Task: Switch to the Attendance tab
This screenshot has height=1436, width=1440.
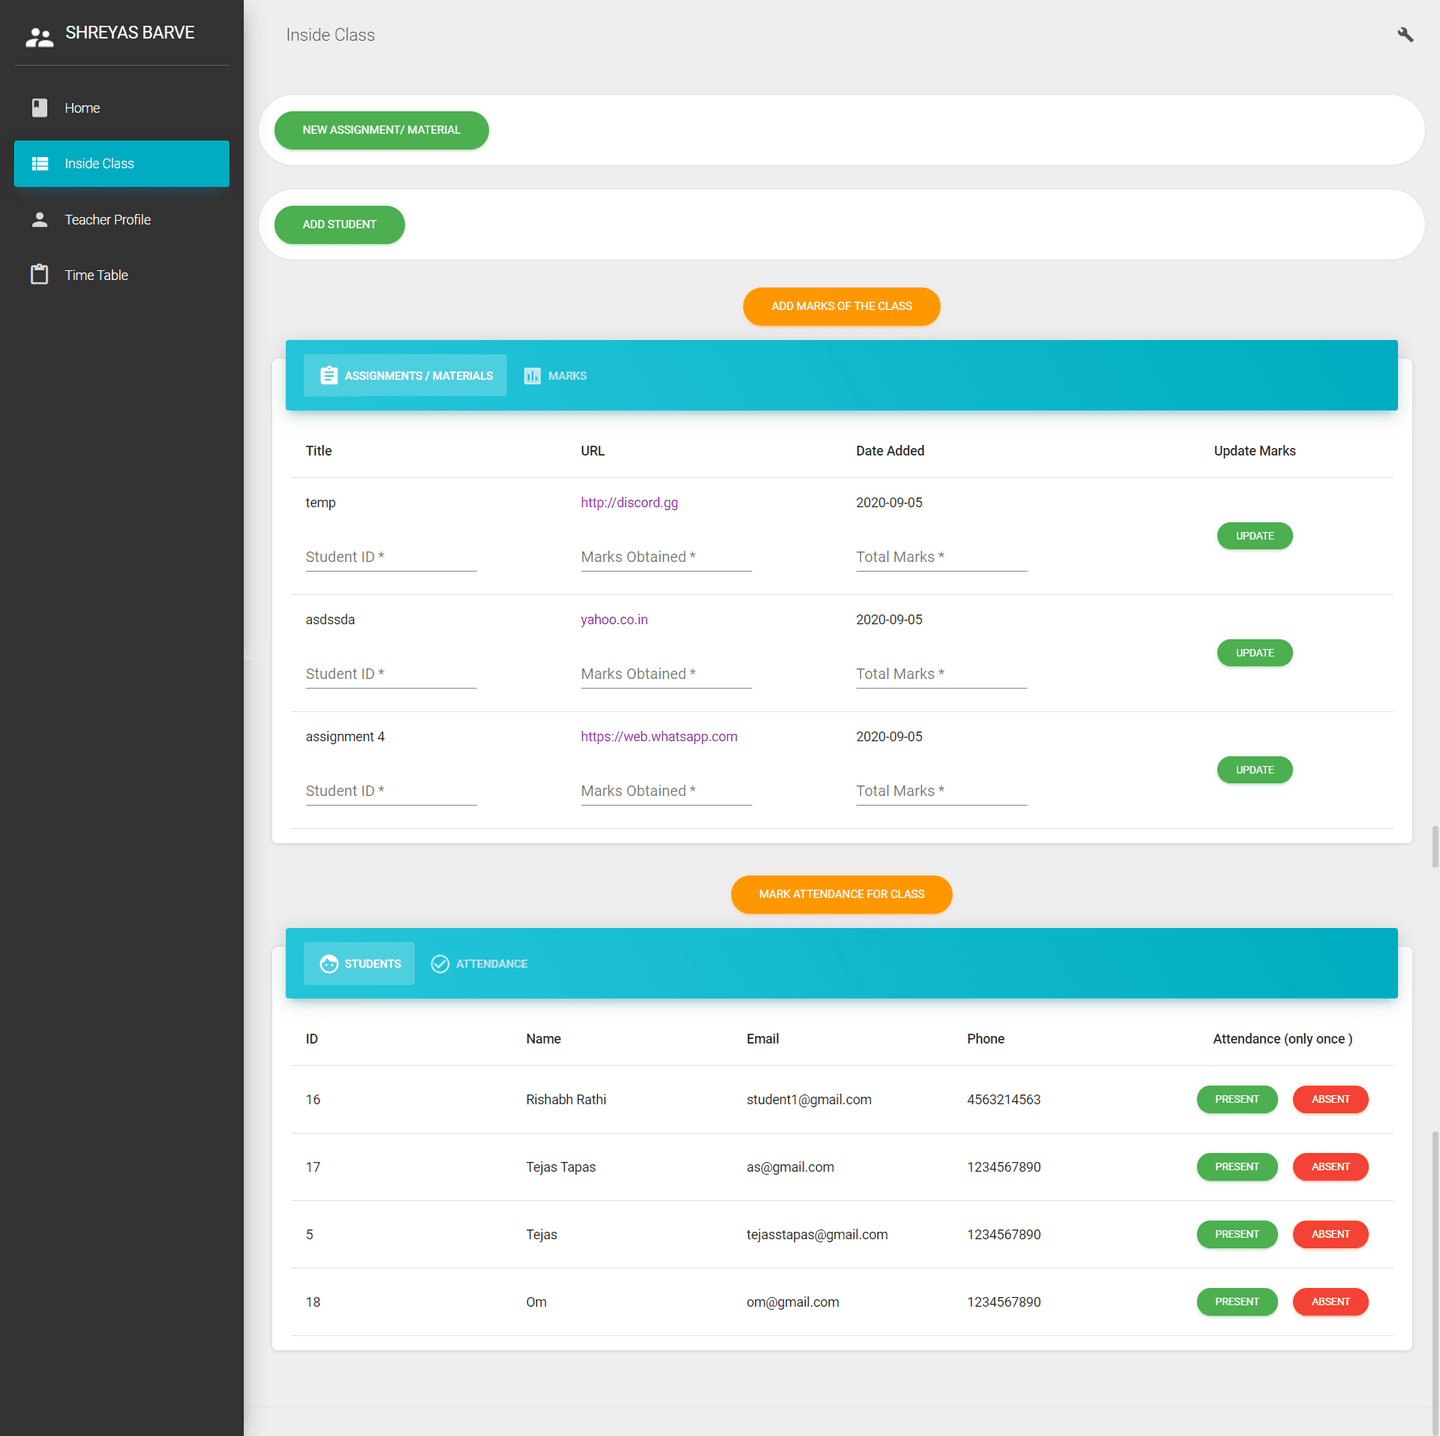Action: (479, 964)
